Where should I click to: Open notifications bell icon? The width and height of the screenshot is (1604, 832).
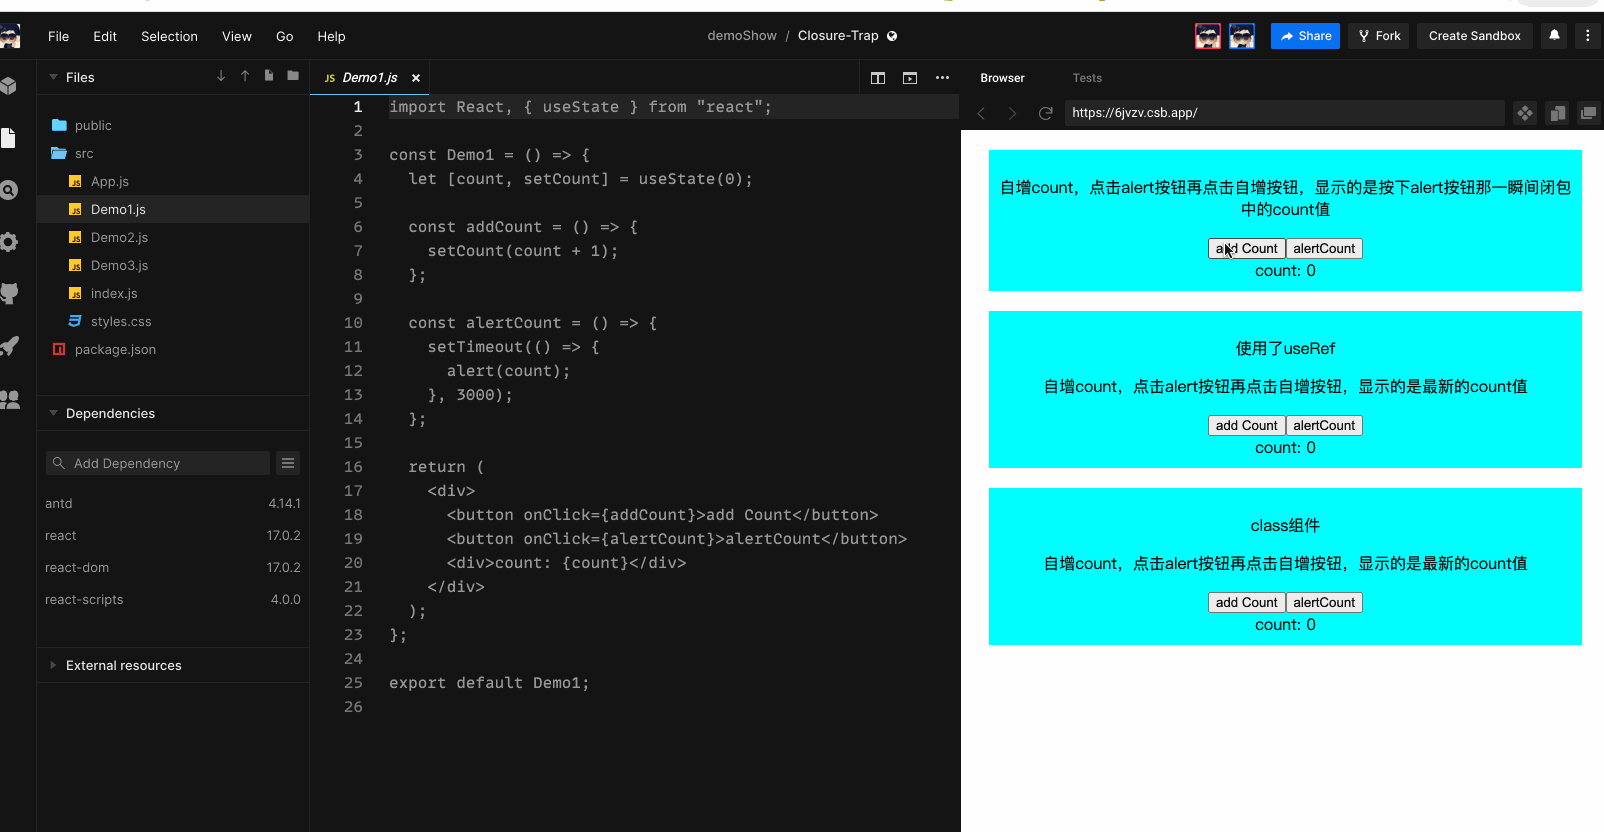coord(1554,36)
